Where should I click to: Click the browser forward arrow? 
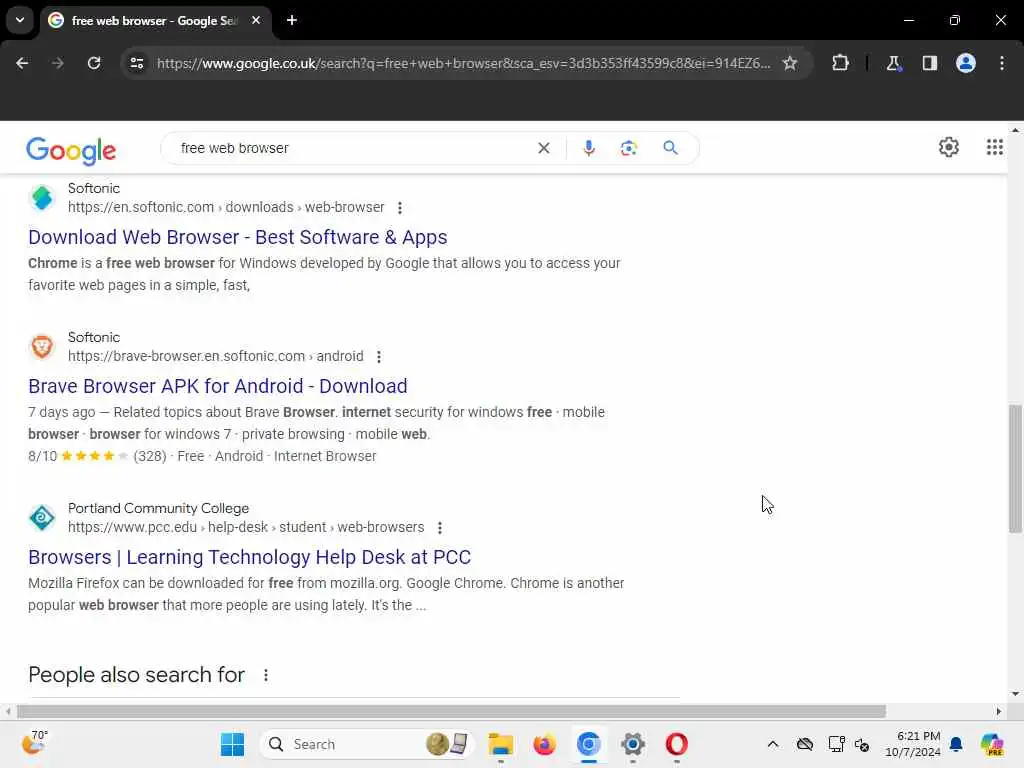[x=57, y=63]
